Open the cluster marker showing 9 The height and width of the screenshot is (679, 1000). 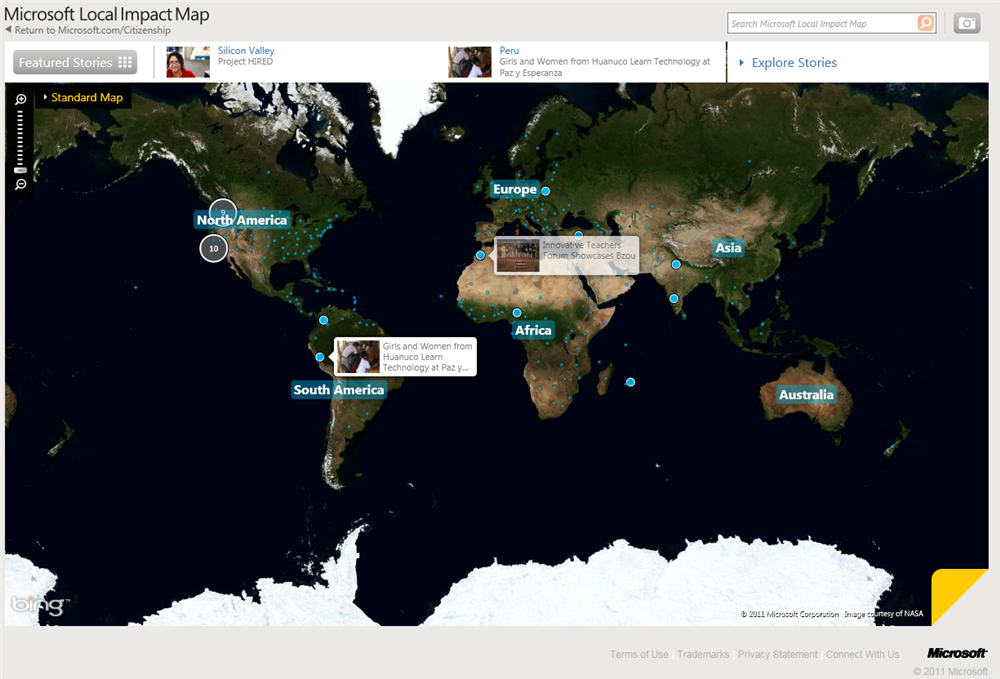pyautogui.click(x=223, y=212)
